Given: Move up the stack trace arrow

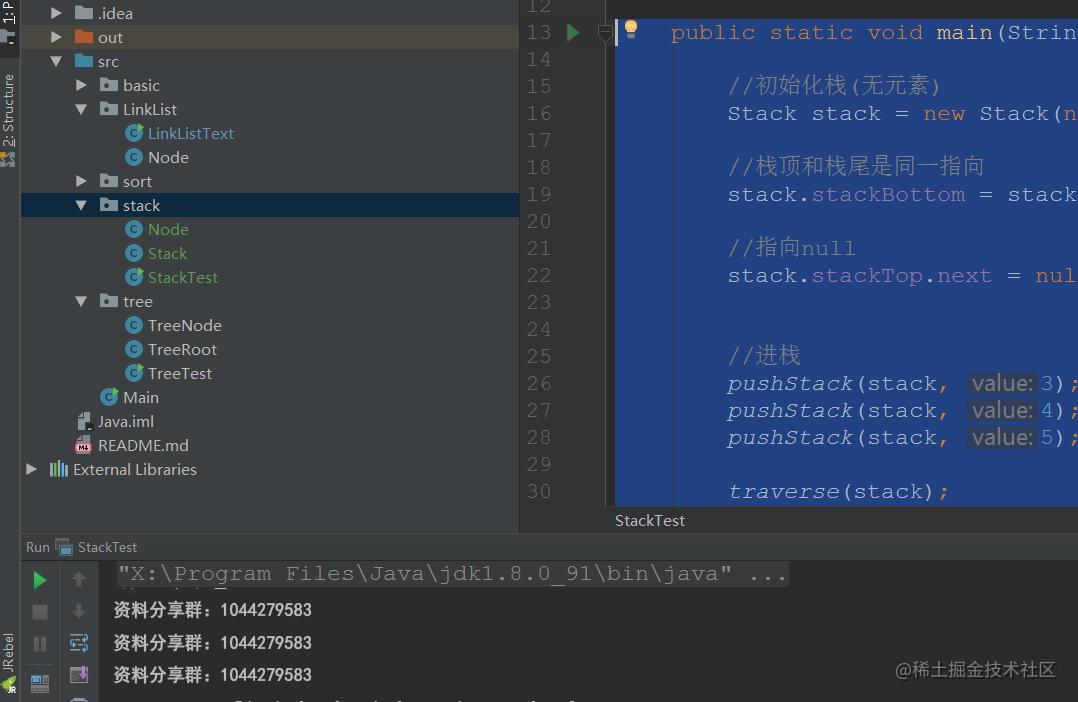Looking at the screenshot, I should pyautogui.click(x=79, y=580).
